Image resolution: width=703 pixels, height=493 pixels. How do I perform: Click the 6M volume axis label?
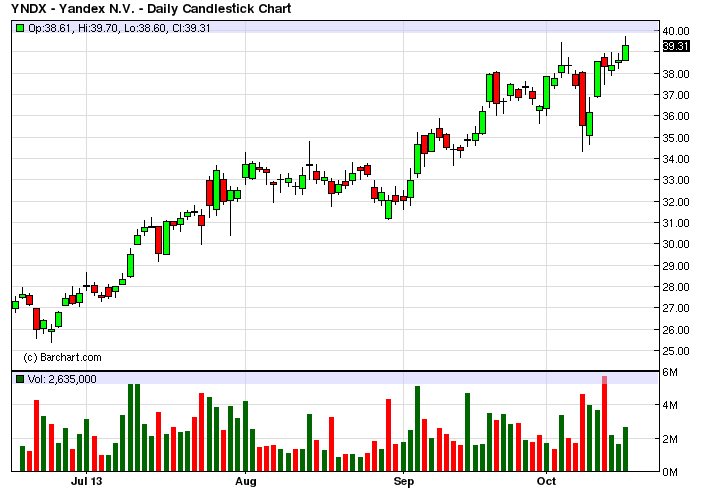(x=670, y=372)
